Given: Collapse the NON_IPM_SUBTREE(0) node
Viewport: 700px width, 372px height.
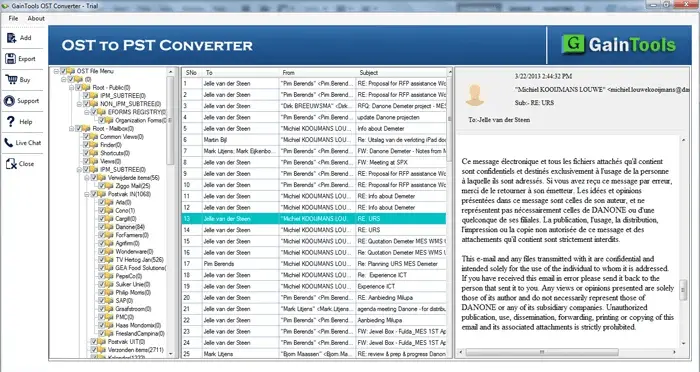Looking at the screenshot, I should pyautogui.click(x=79, y=104).
